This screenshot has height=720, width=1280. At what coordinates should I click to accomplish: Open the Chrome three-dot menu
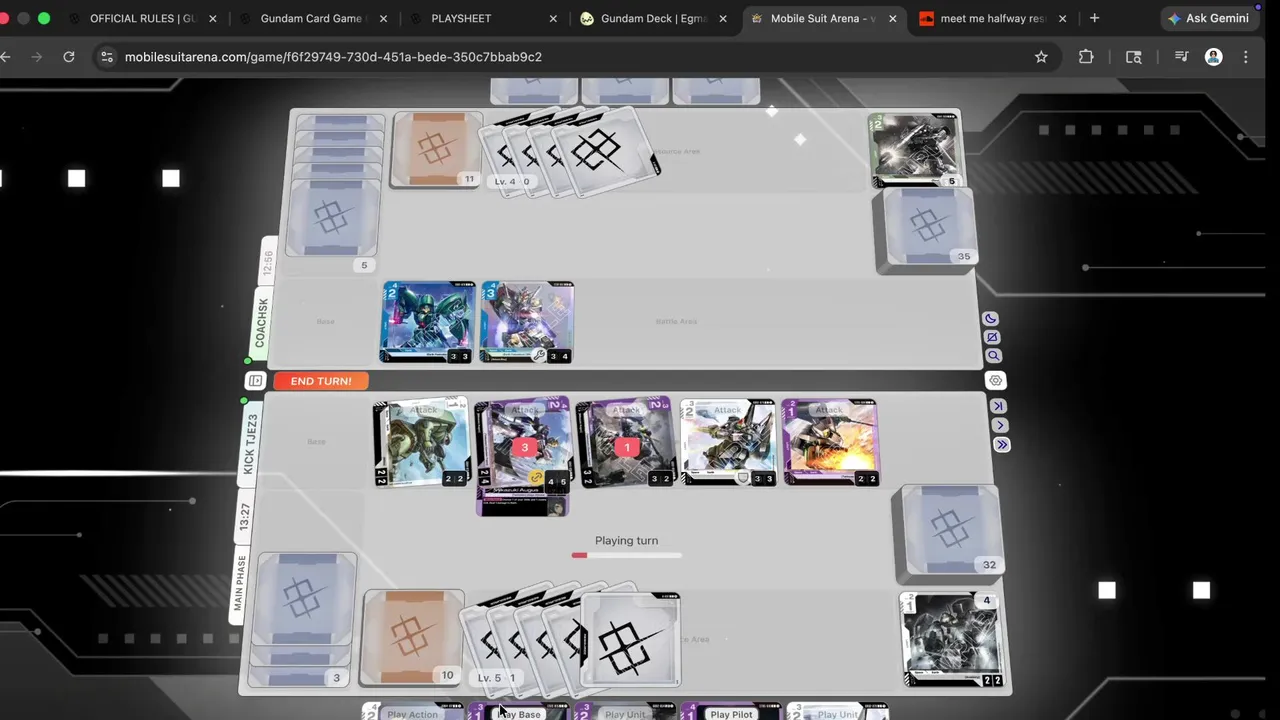[x=1245, y=57]
